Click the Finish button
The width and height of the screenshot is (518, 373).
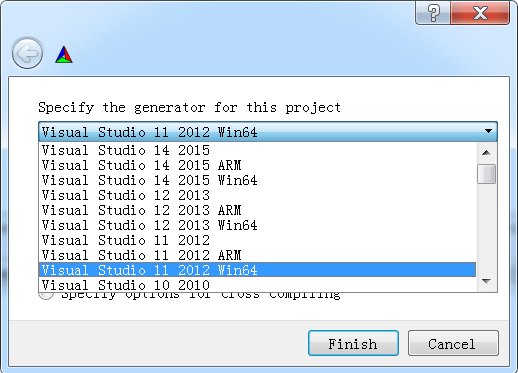tap(353, 343)
